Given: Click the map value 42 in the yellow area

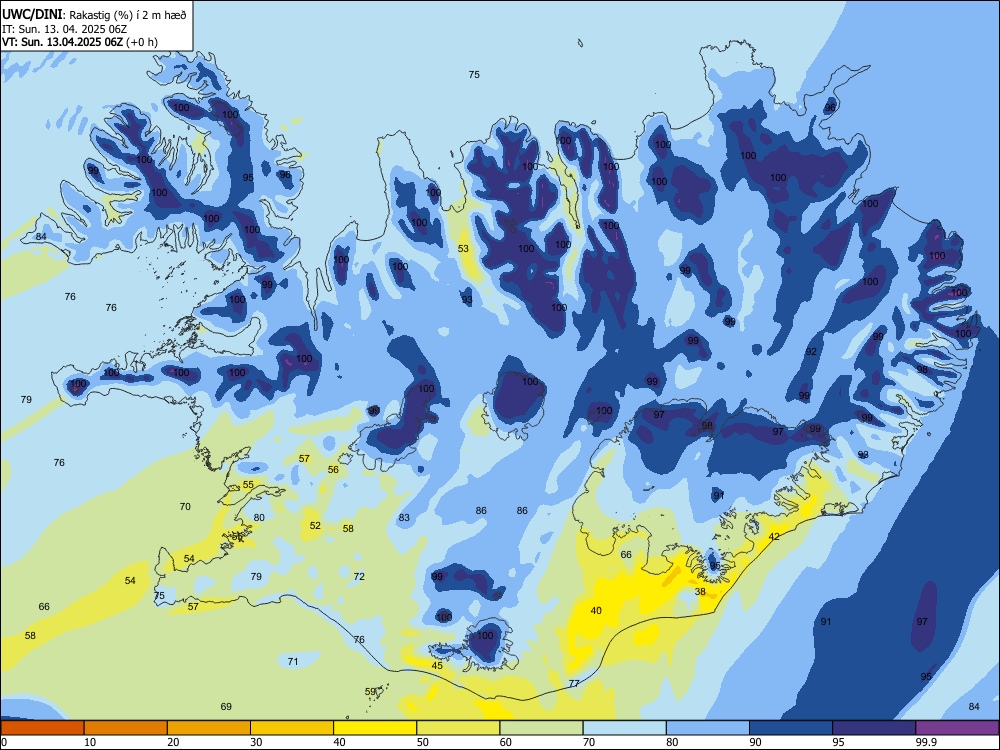Looking at the screenshot, I should coord(774,537).
